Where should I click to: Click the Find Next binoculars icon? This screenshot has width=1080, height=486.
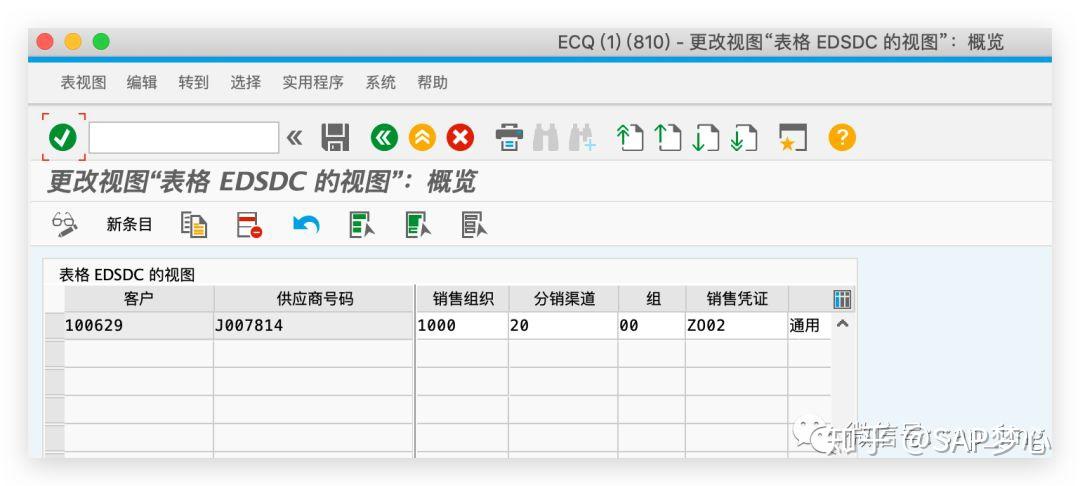click(582, 138)
